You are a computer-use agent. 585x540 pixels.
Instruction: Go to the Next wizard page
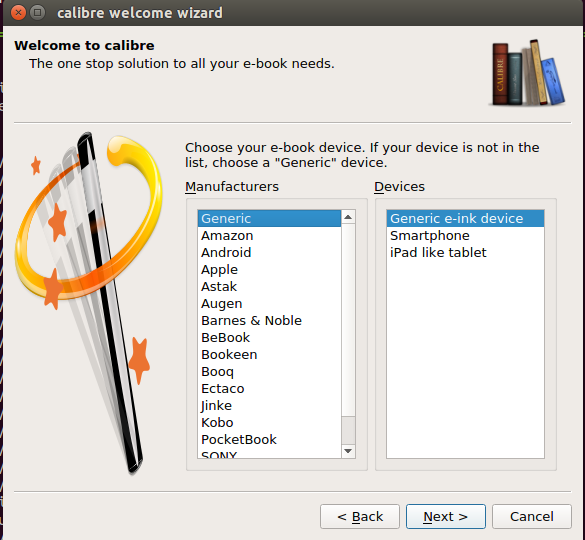coord(446,516)
